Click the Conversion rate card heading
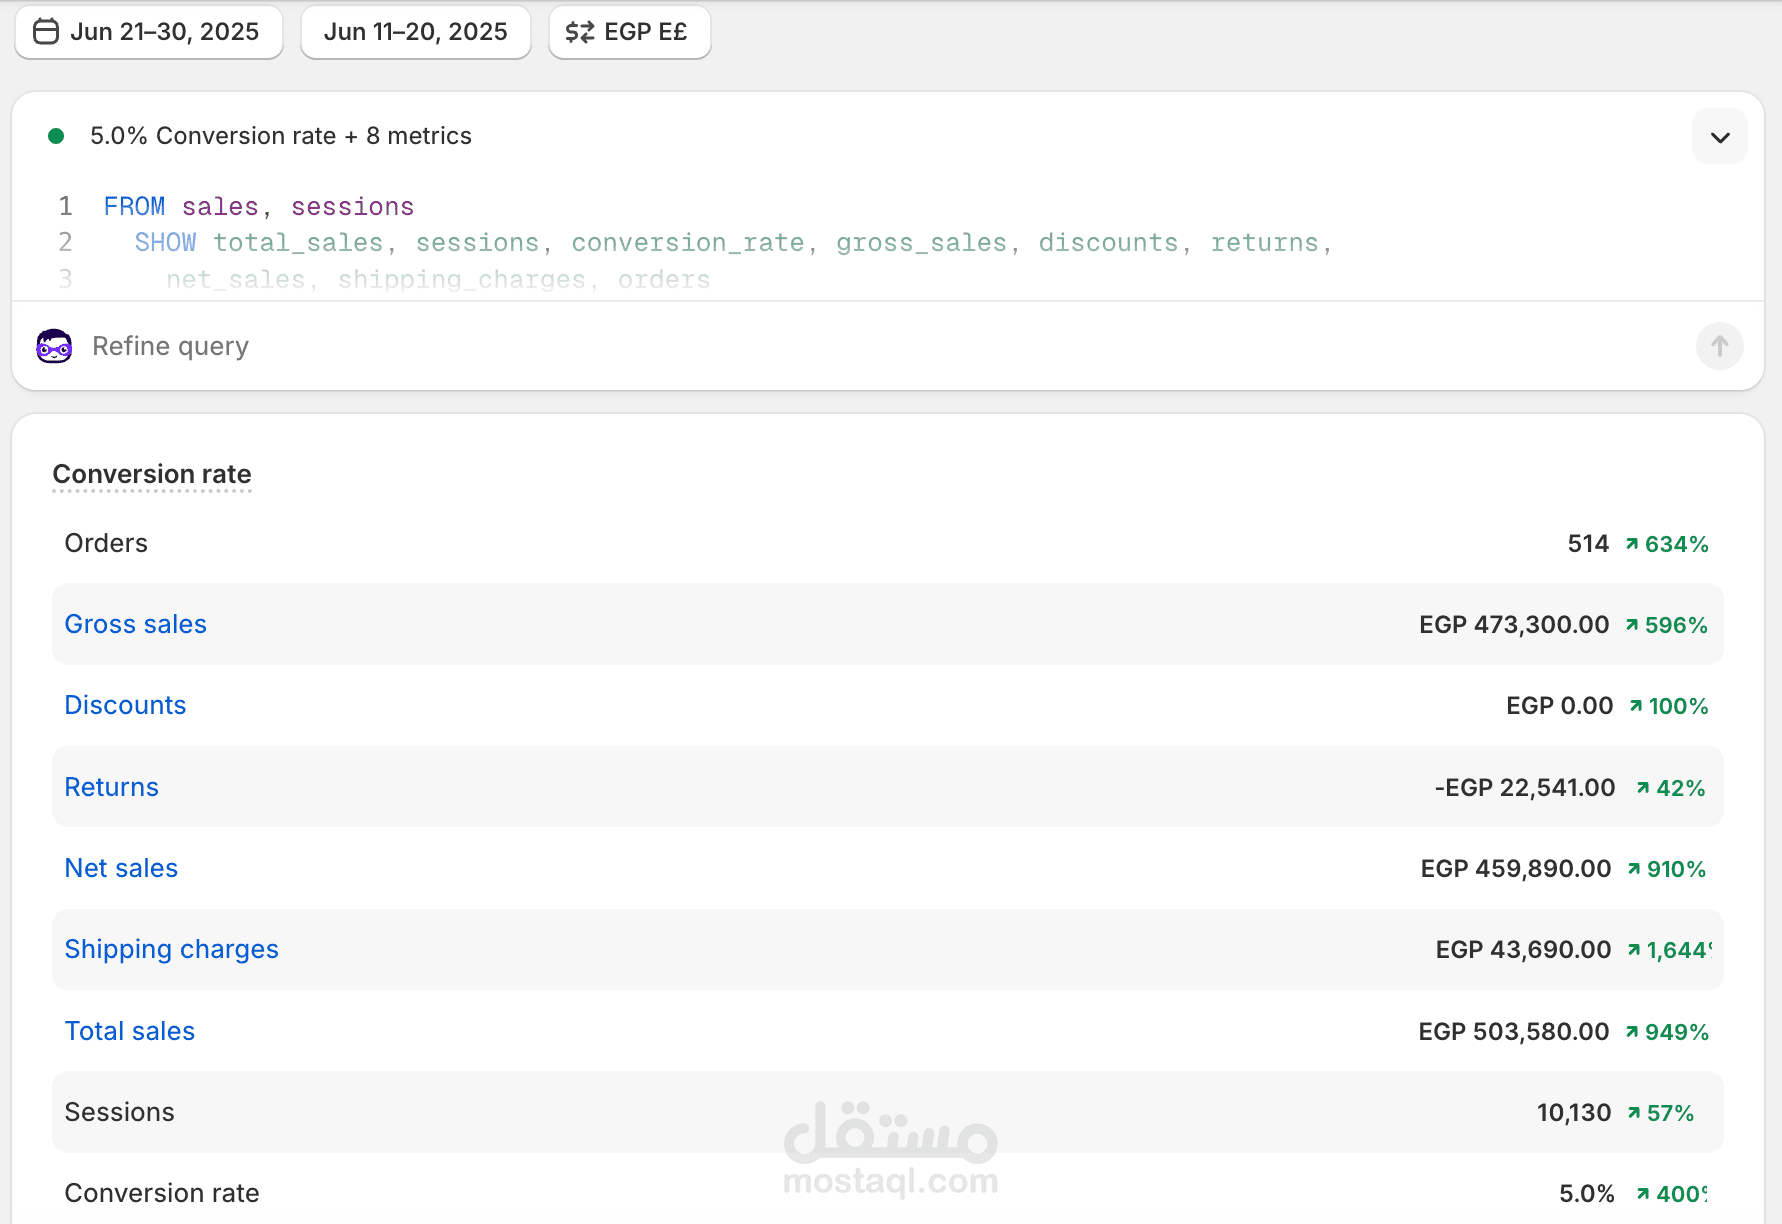Screen dimensions: 1782x1224 (x=152, y=474)
